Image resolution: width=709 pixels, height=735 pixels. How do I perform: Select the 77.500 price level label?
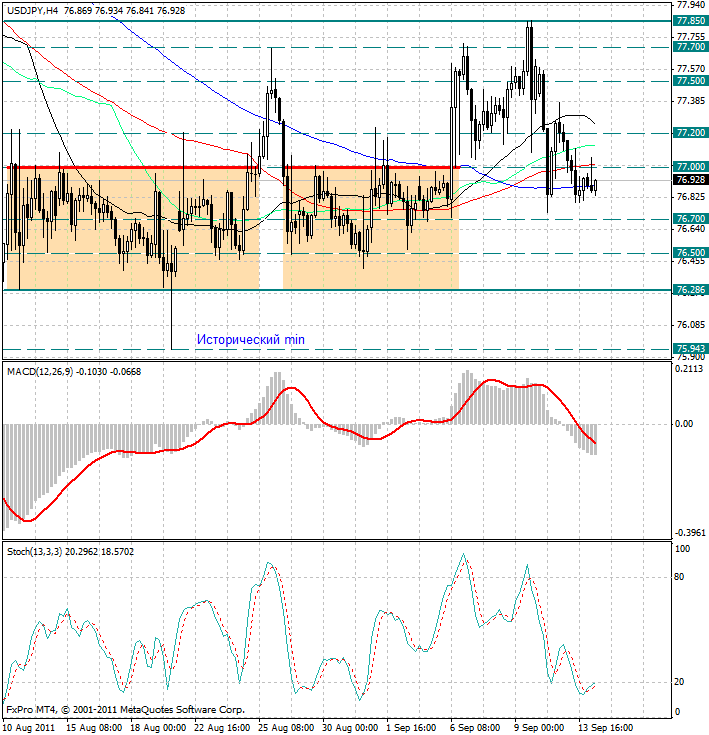[691, 81]
